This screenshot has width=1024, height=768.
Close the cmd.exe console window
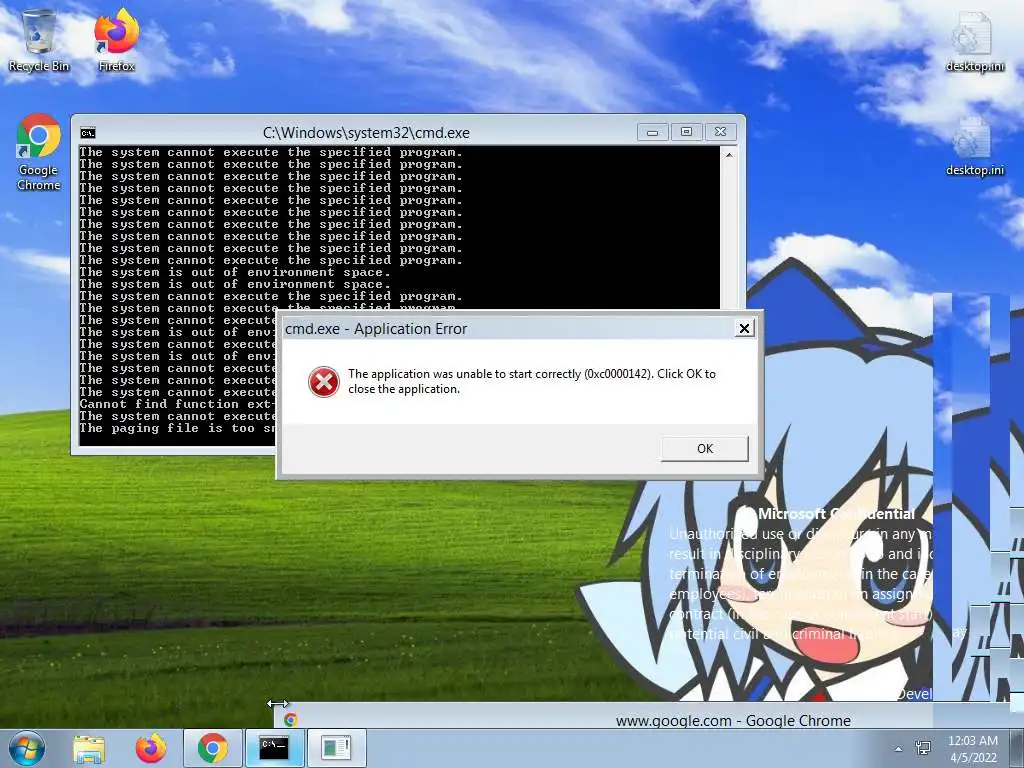720,132
